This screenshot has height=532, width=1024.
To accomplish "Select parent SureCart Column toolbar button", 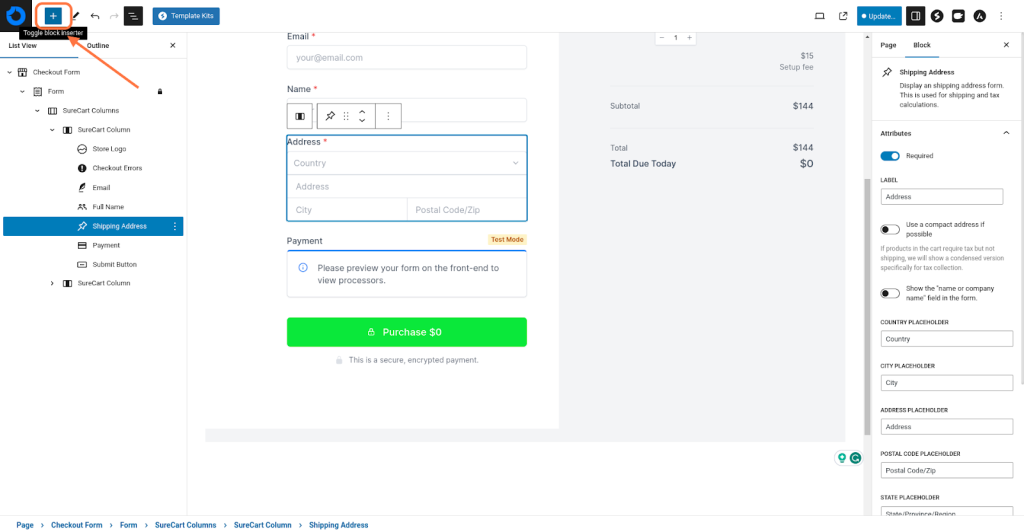I will point(300,116).
